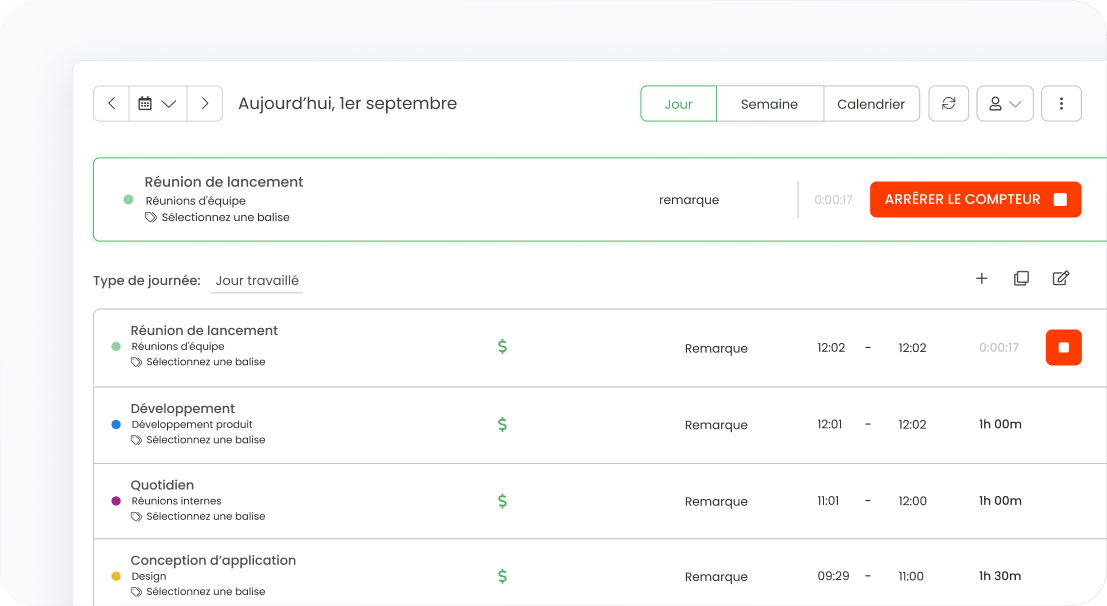Open the three-dot more options menu
1107x606 pixels.
[1061, 104]
